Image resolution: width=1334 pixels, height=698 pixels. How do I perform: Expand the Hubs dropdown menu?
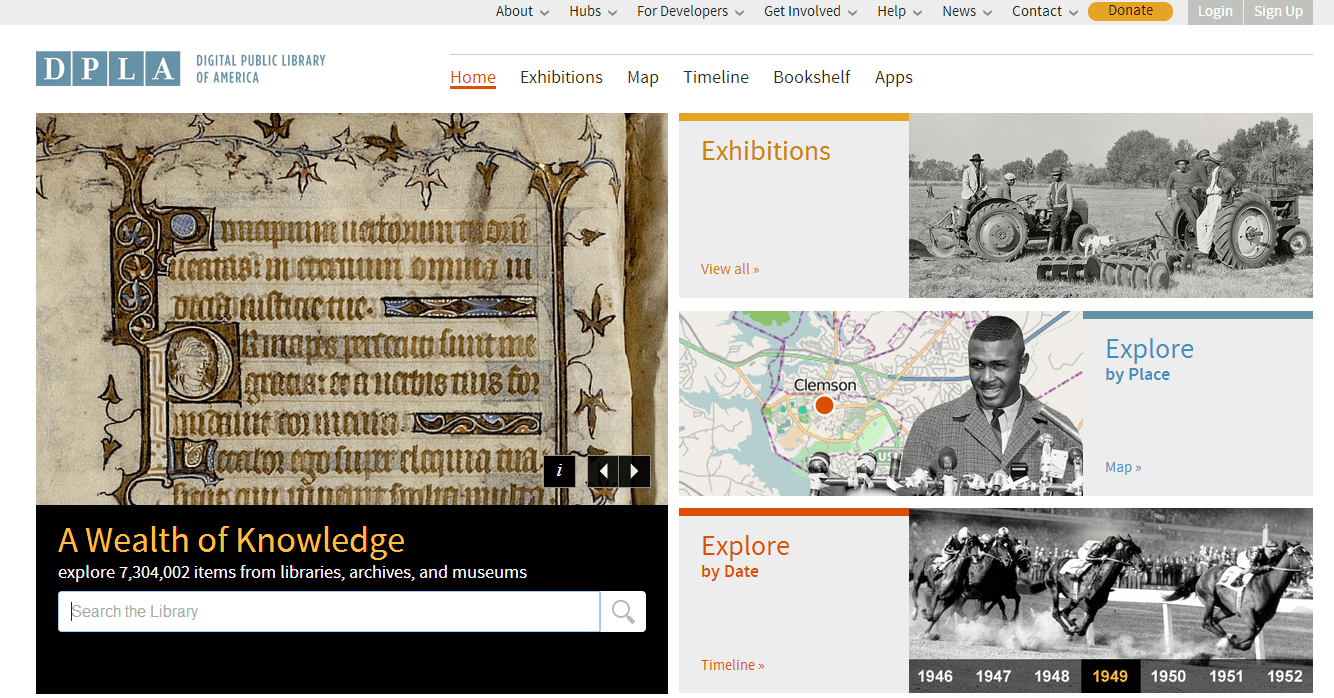(x=593, y=12)
